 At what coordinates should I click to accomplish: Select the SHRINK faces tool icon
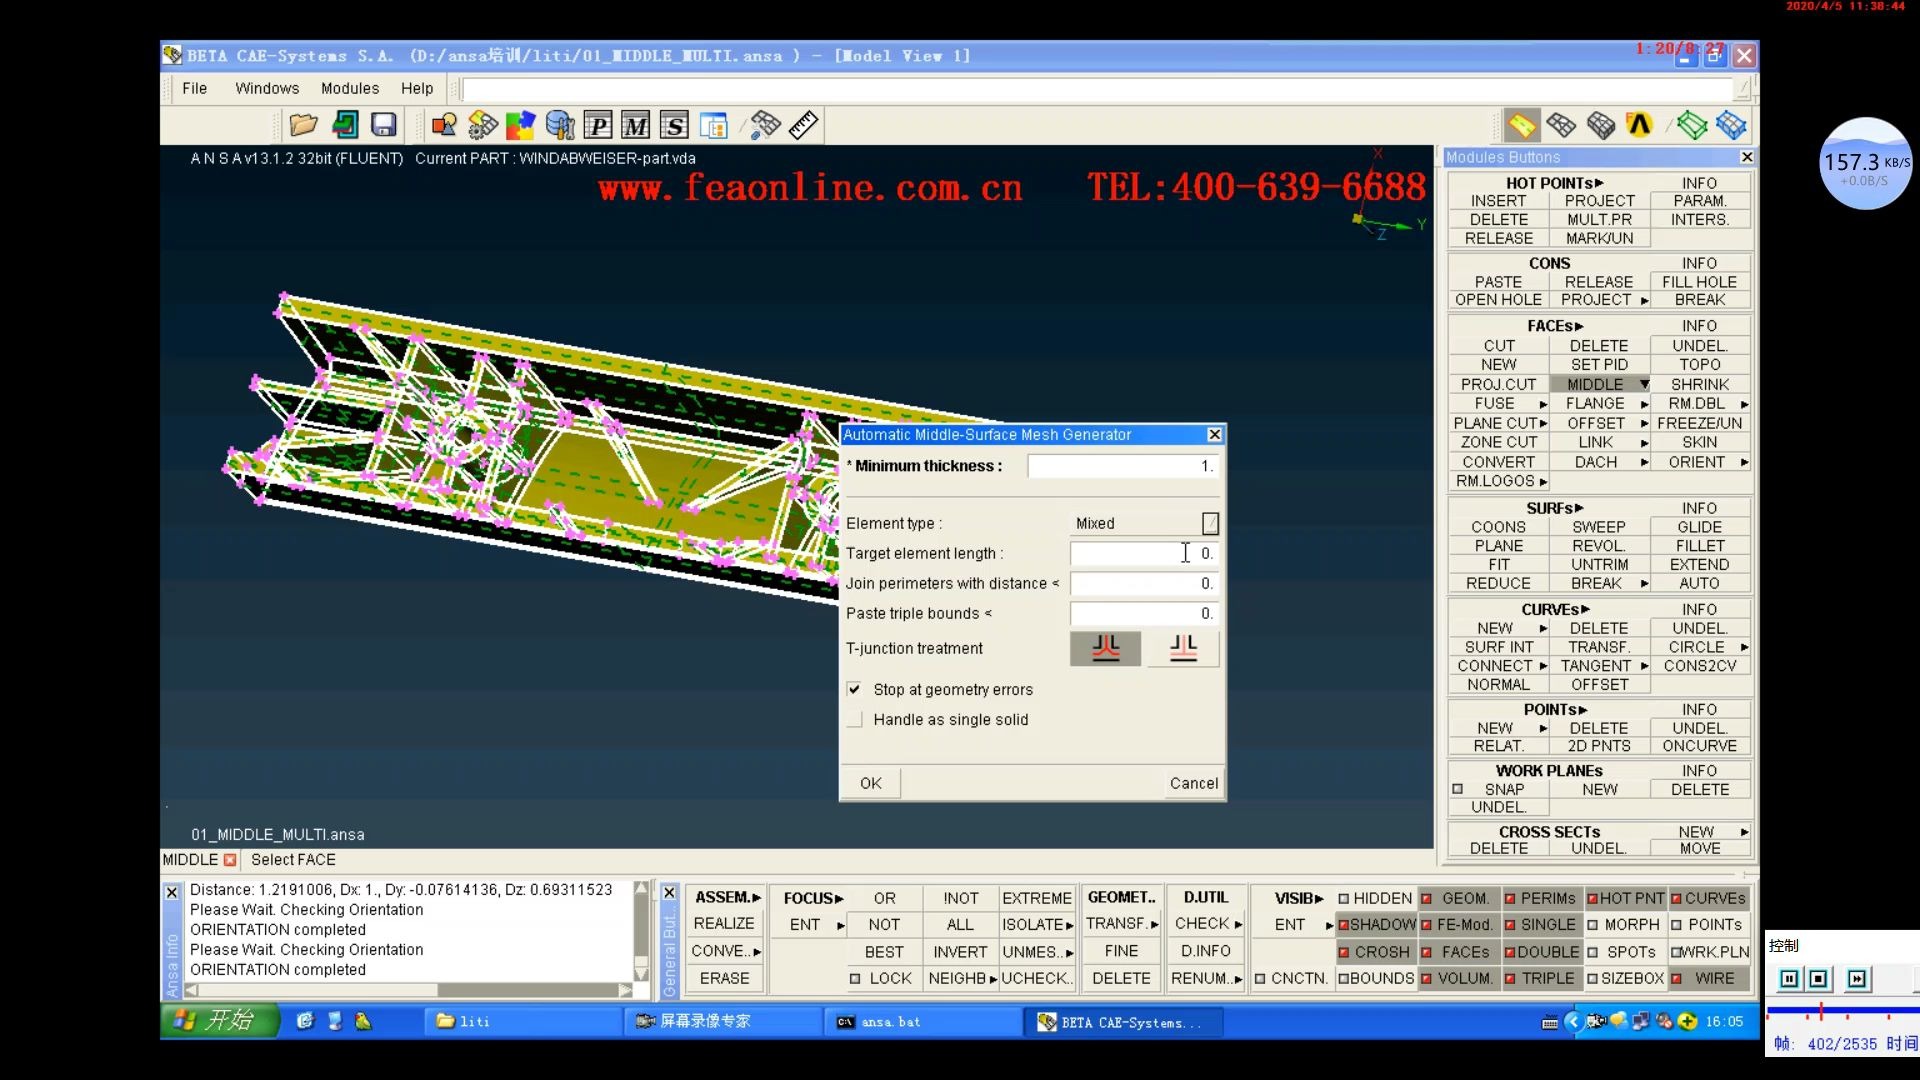point(1700,384)
